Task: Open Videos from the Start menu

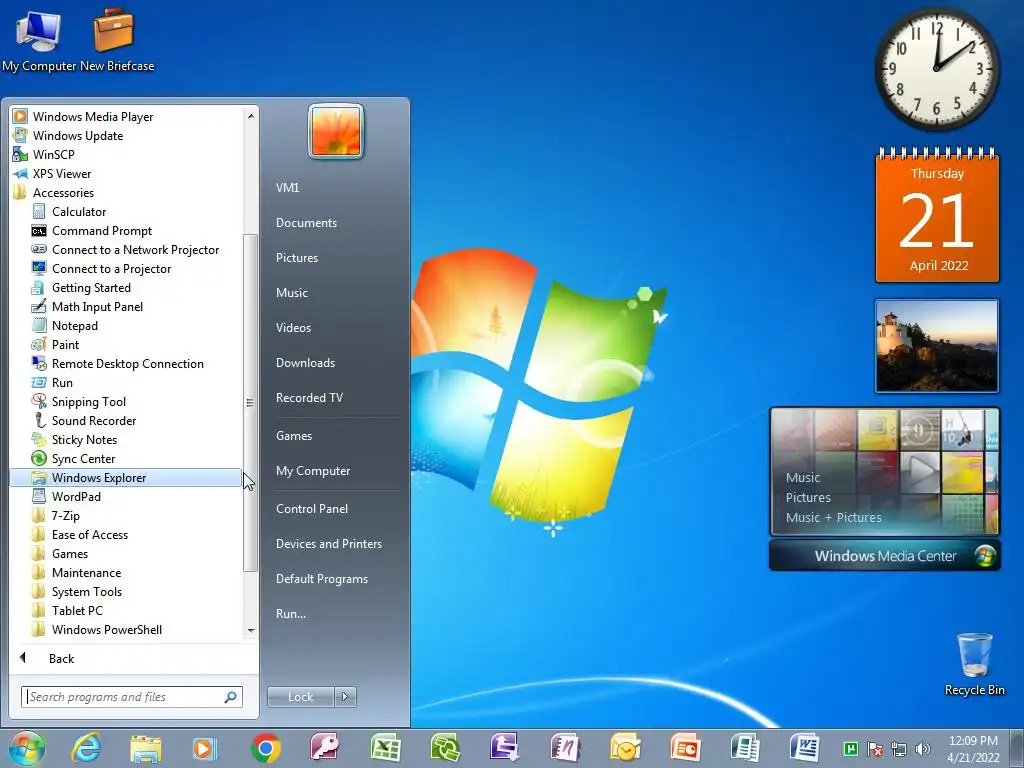Action: click(293, 328)
